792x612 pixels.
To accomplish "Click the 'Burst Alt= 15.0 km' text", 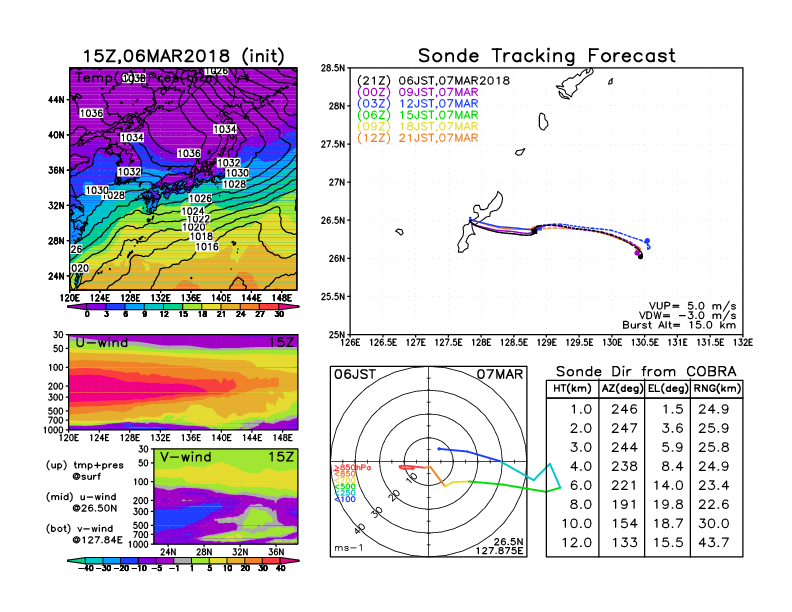I will point(679,325).
